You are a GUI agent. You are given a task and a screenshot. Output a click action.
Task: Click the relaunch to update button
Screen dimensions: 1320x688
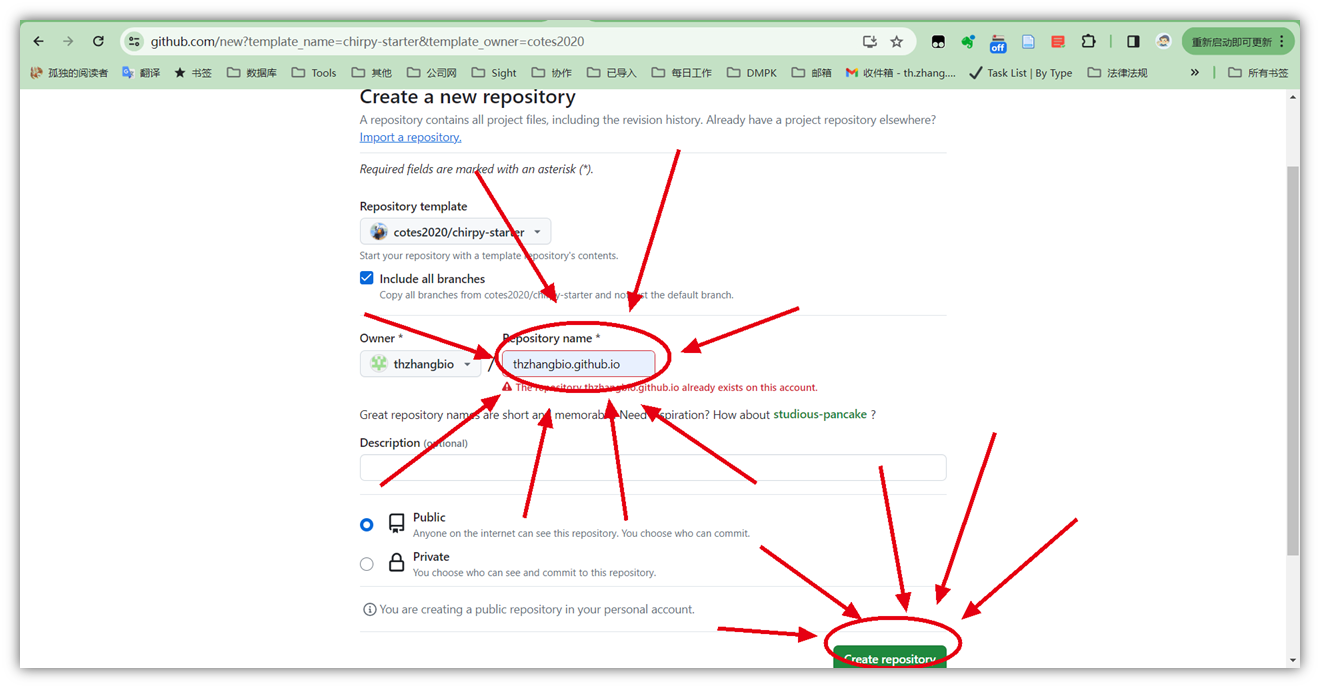(1238, 41)
